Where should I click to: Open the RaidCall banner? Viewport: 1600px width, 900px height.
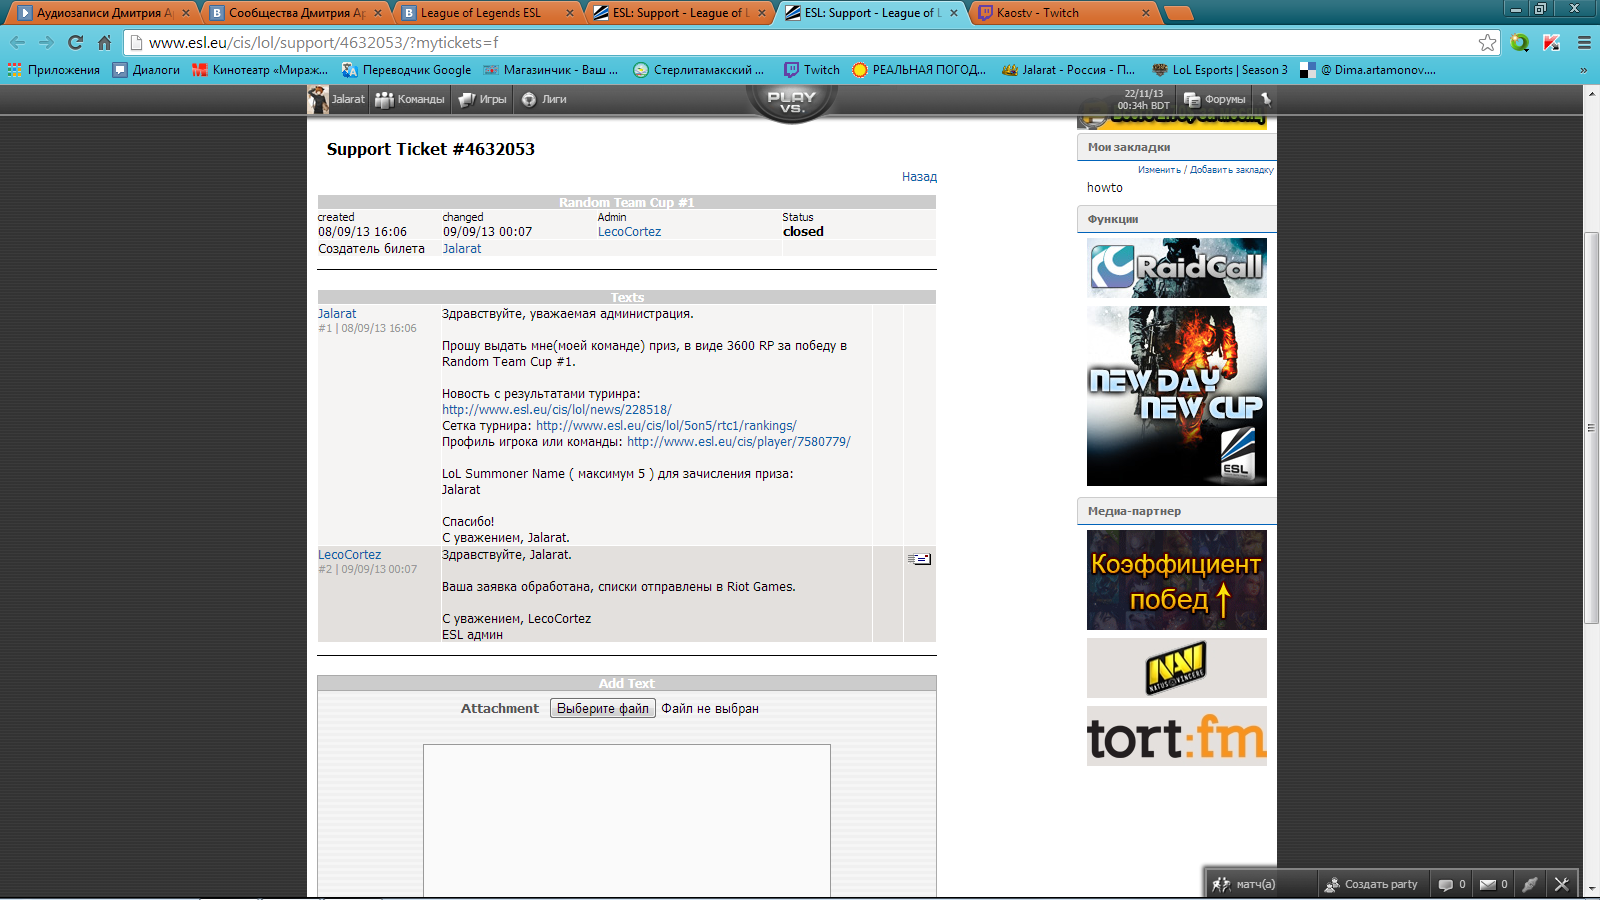[x=1177, y=268]
